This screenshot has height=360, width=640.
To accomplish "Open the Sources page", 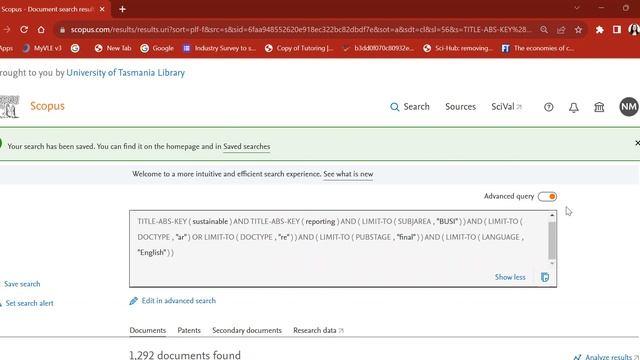I will click(x=460, y=107).
